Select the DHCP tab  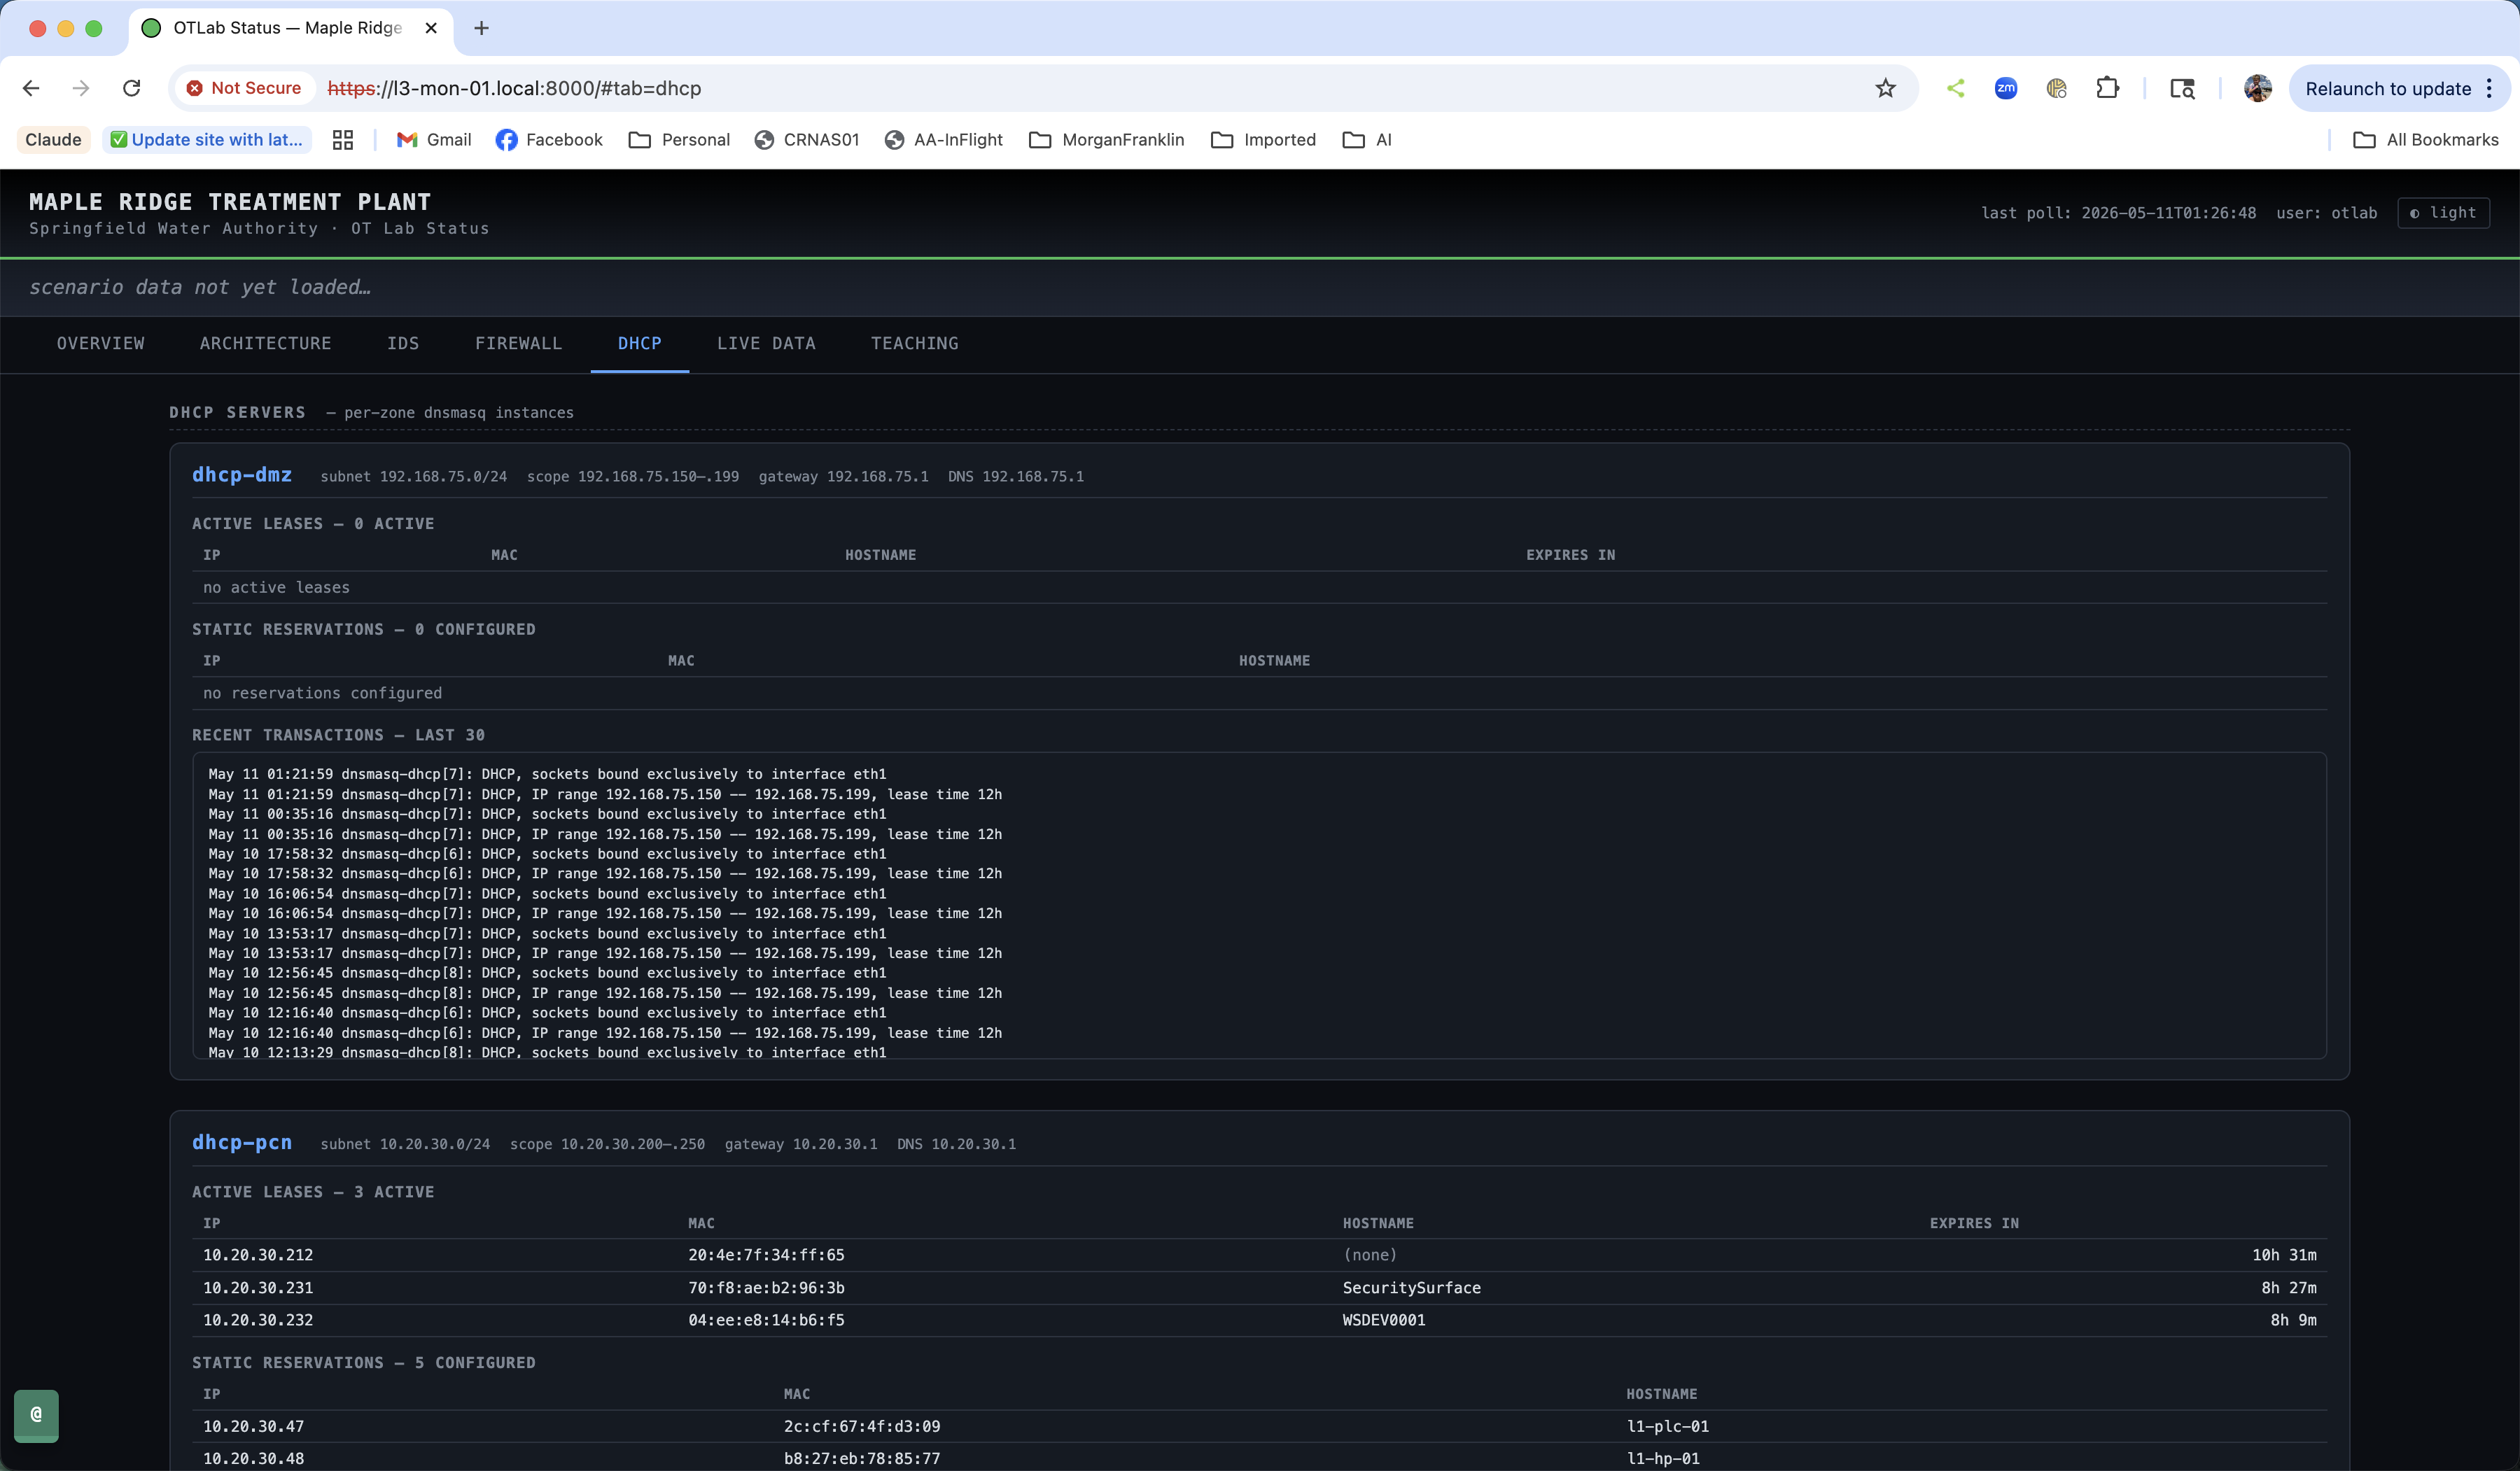tap(640, 343)
